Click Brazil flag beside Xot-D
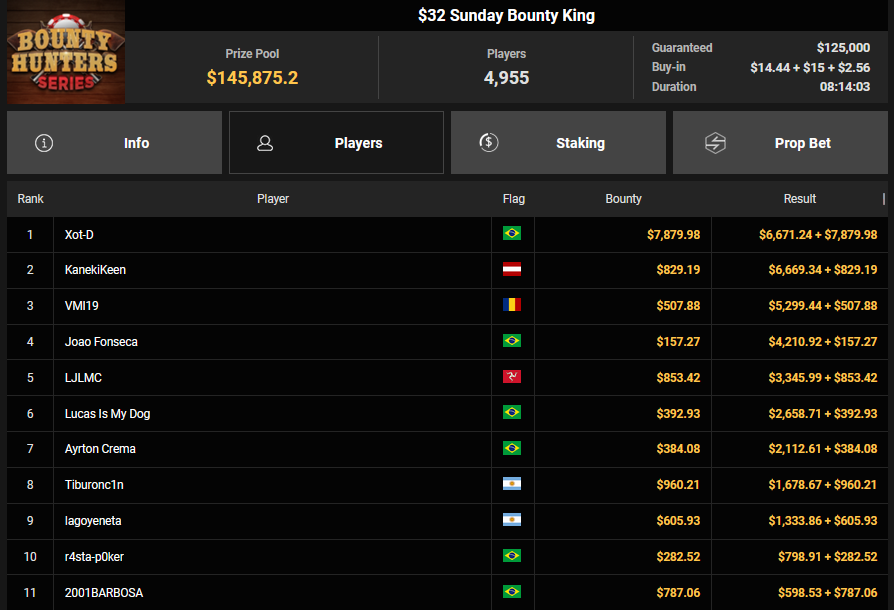This screenshot has width=894, height=610. pyautogui.click(x=512, y=234)
